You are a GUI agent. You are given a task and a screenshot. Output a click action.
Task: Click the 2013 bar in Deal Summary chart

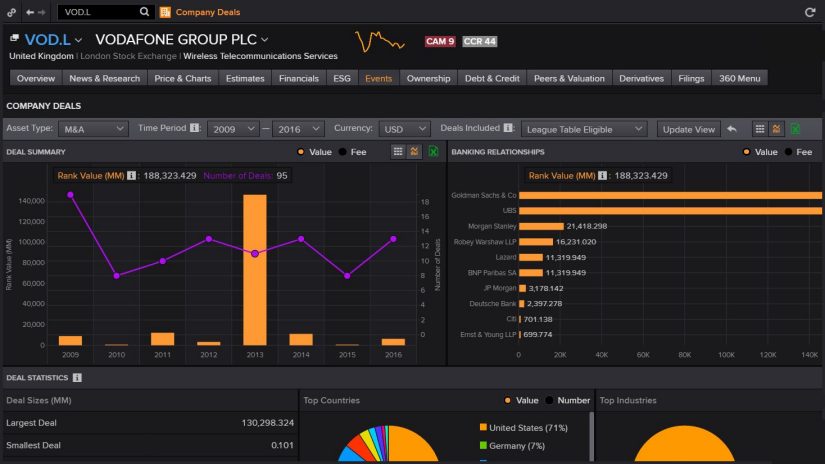pos(255,270)
